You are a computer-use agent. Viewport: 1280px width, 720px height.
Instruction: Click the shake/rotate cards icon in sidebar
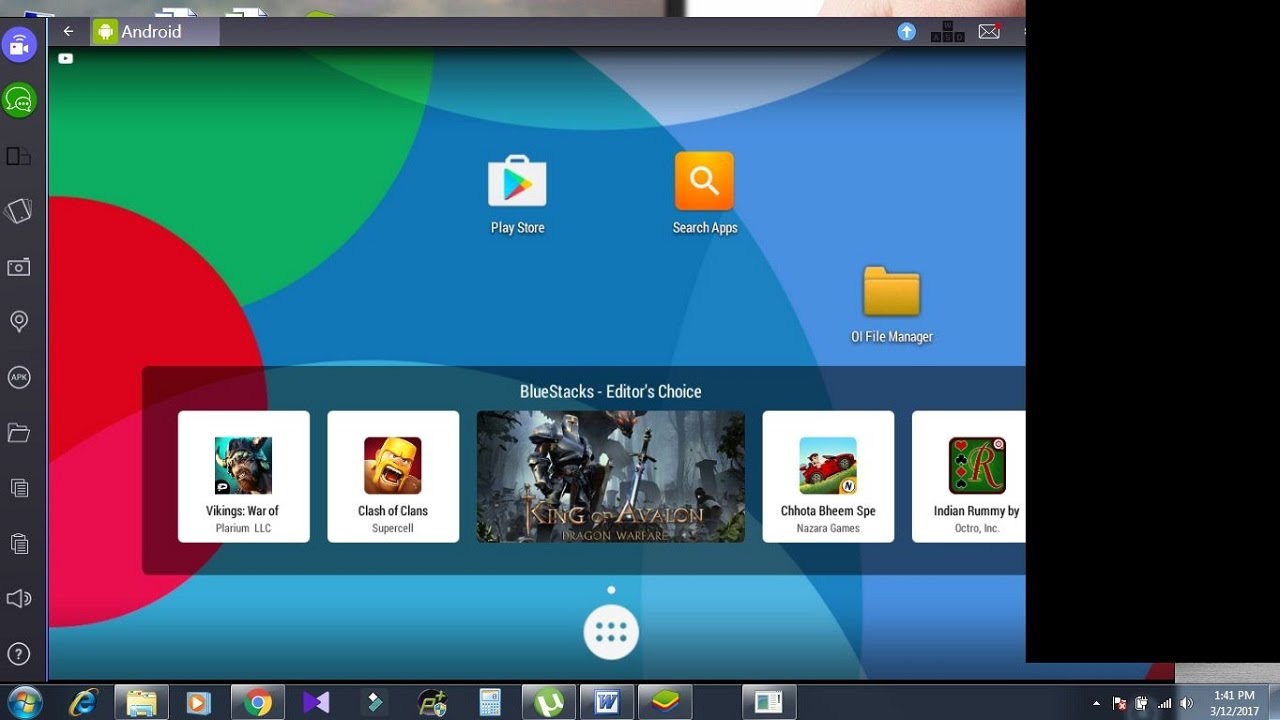click(x=18, y=211)
